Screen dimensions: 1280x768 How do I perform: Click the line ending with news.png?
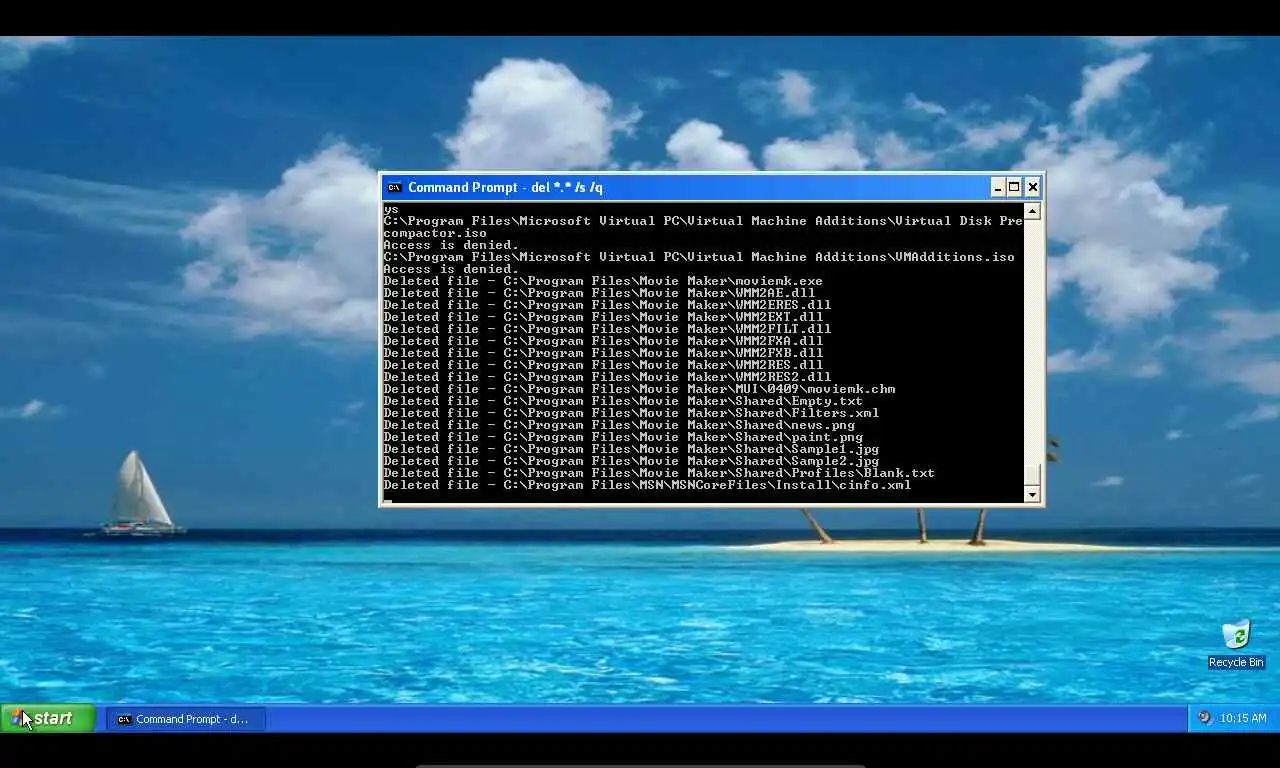(x=619, y=425)
